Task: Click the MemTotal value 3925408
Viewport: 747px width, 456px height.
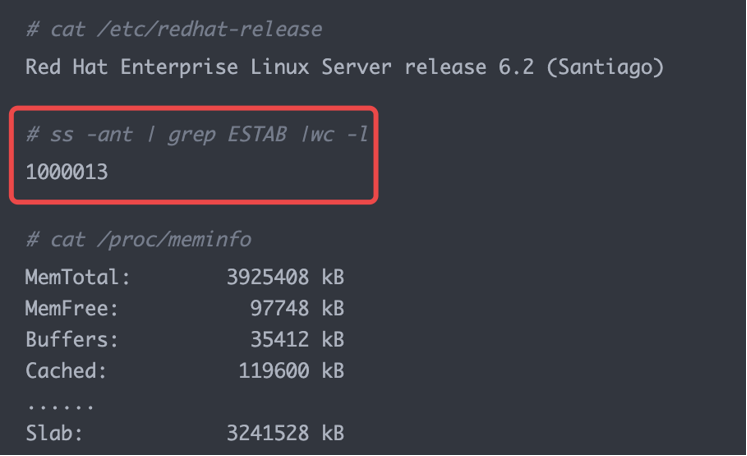Action: point(268,277)
